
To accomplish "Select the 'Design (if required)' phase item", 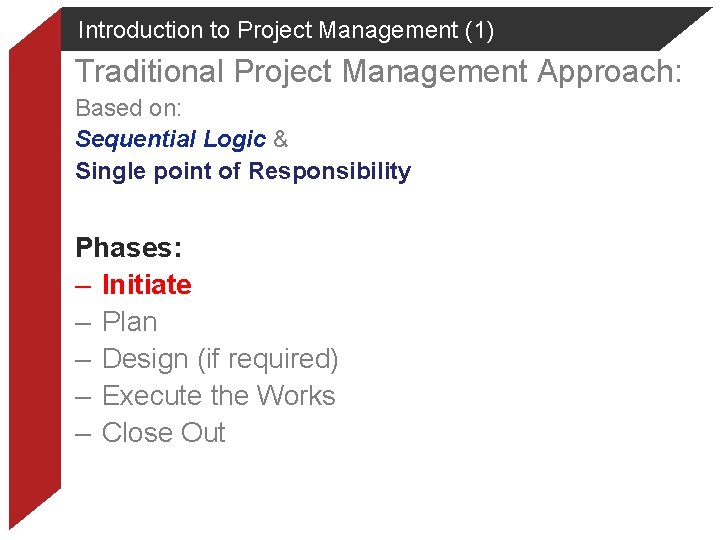I will [220, 359].
